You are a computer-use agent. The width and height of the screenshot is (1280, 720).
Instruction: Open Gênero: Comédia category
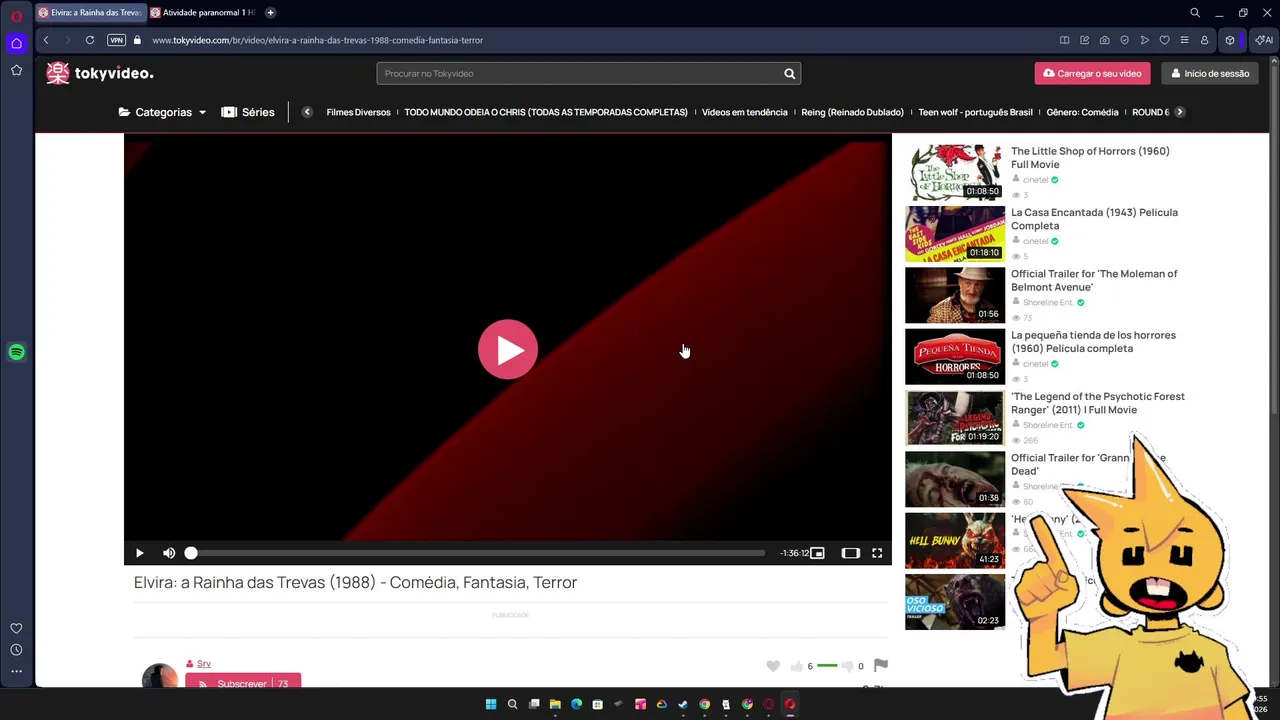tap(1082, 112)
